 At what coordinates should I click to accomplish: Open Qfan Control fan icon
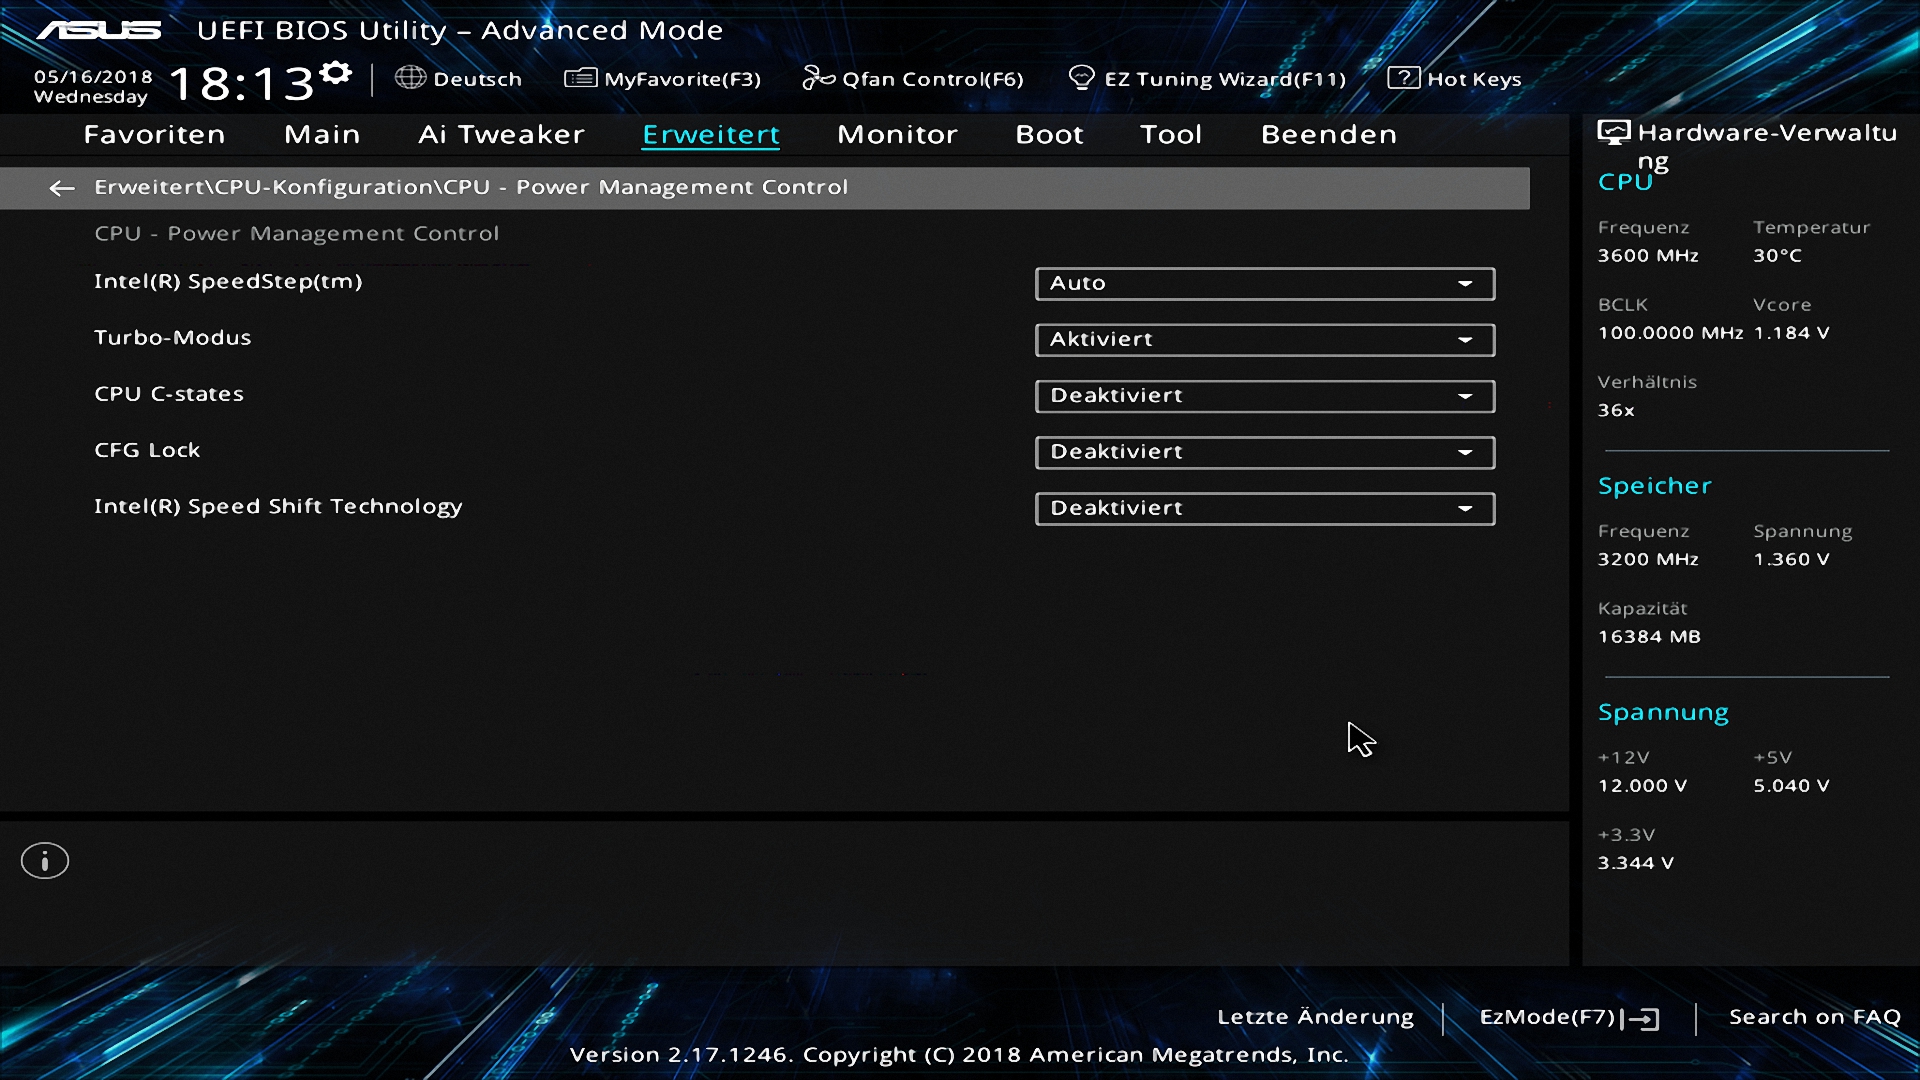tap(817, 78)
